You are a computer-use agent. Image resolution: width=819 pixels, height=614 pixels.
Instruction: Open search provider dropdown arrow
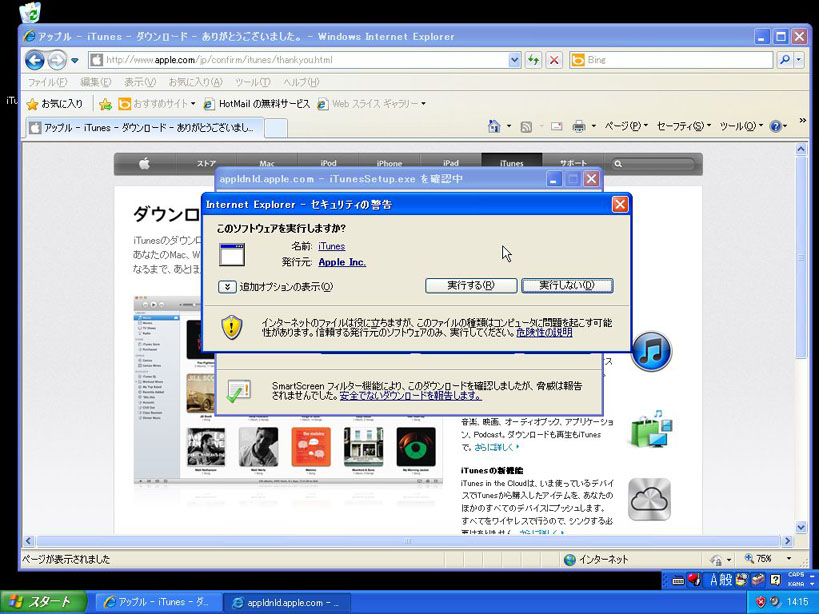point(799,60)
